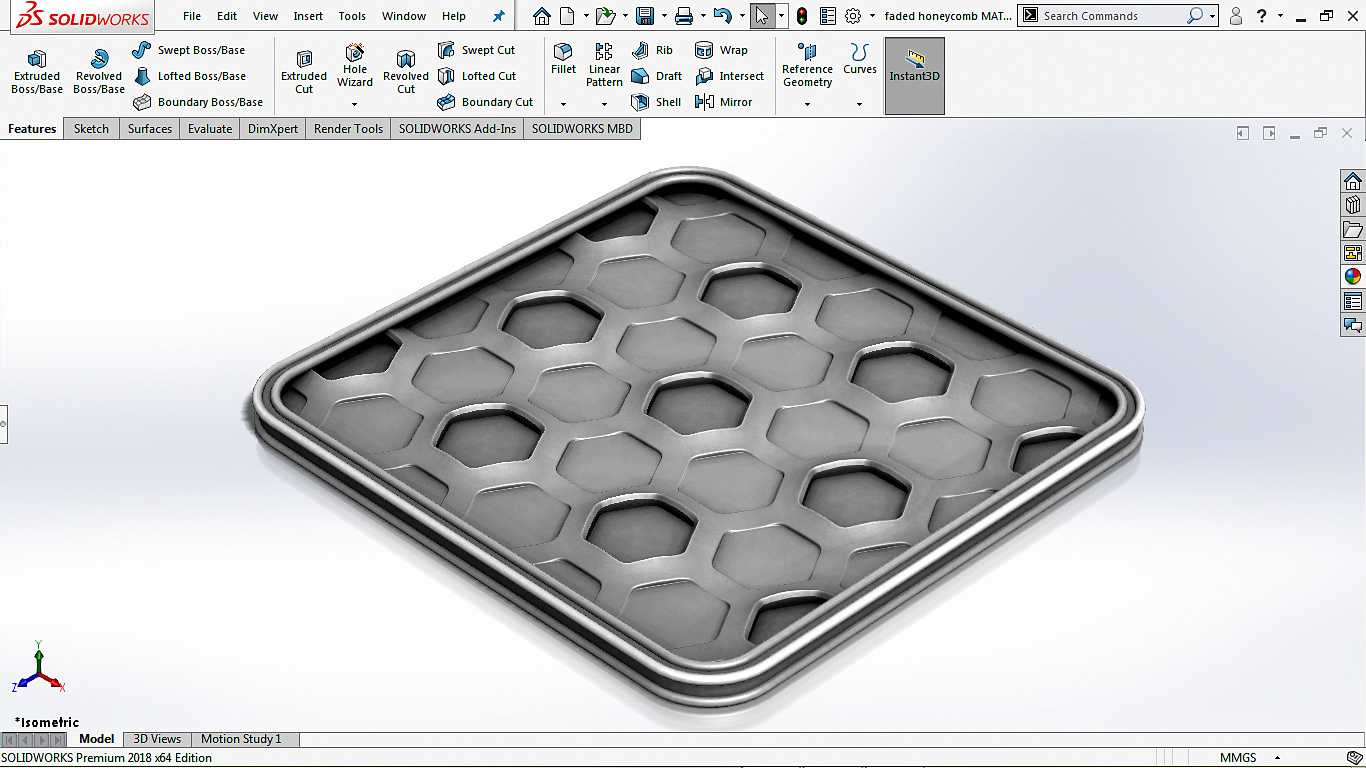The image size is (1366, 768).
Task: Select the Revolved Cut tool
Action: (406, 72)
